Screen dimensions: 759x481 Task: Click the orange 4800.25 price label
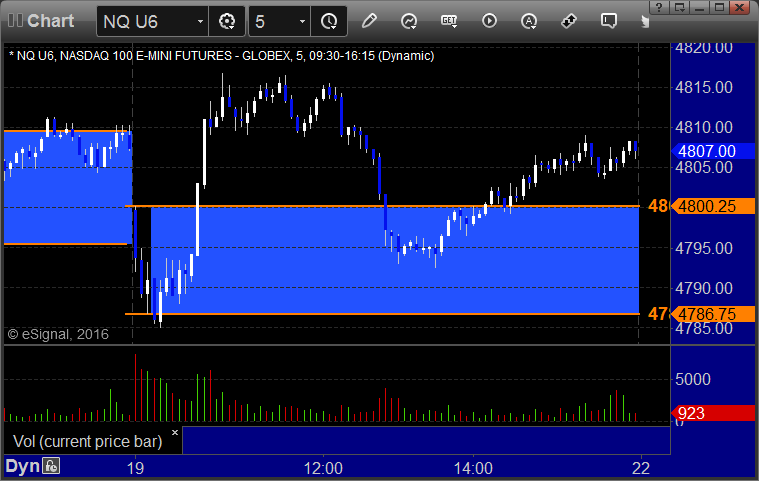713,207
